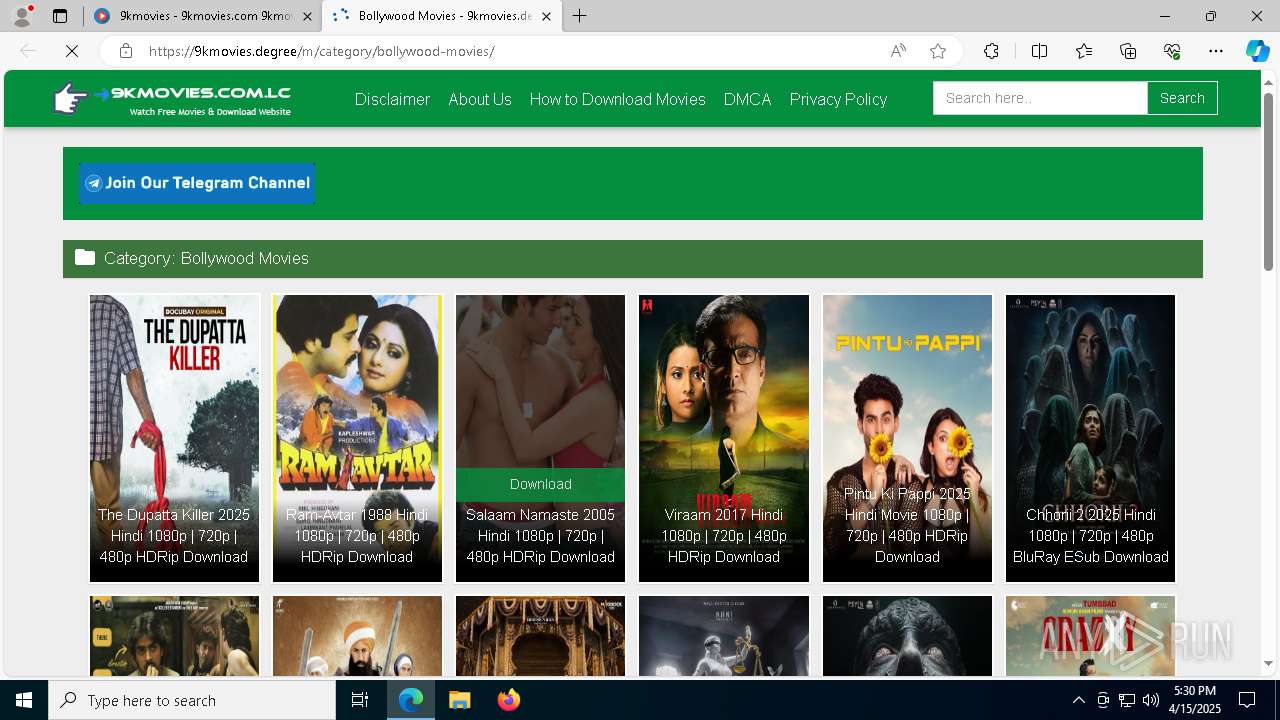1280x720 pixels.
Task: Close the 9kmovies.com first tab
Action: [307, 16]
